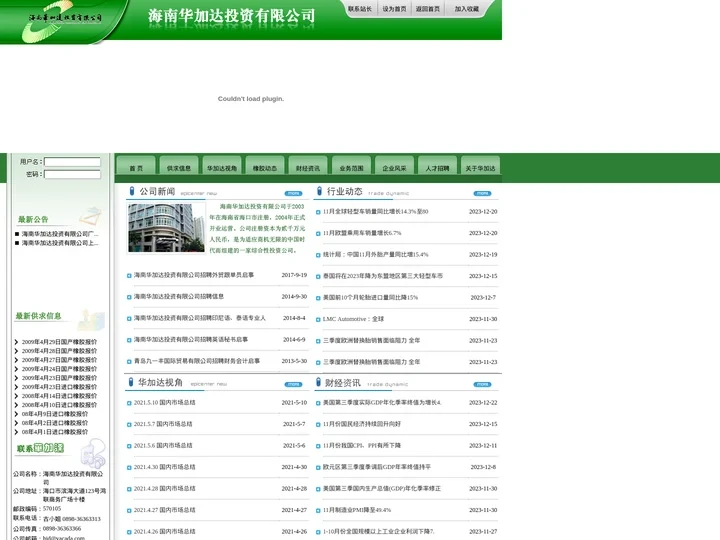Open the 财经资讯 navigation tab

point(308,165)
